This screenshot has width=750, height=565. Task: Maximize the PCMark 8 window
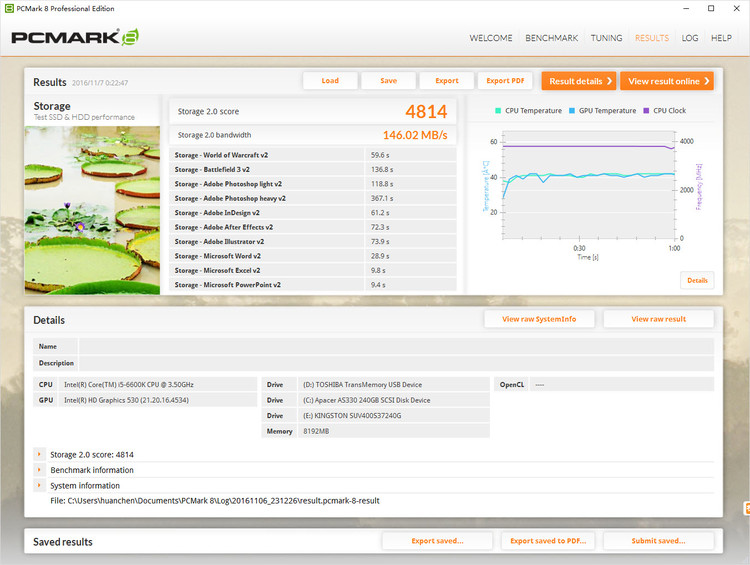click(x=711, y=8)
